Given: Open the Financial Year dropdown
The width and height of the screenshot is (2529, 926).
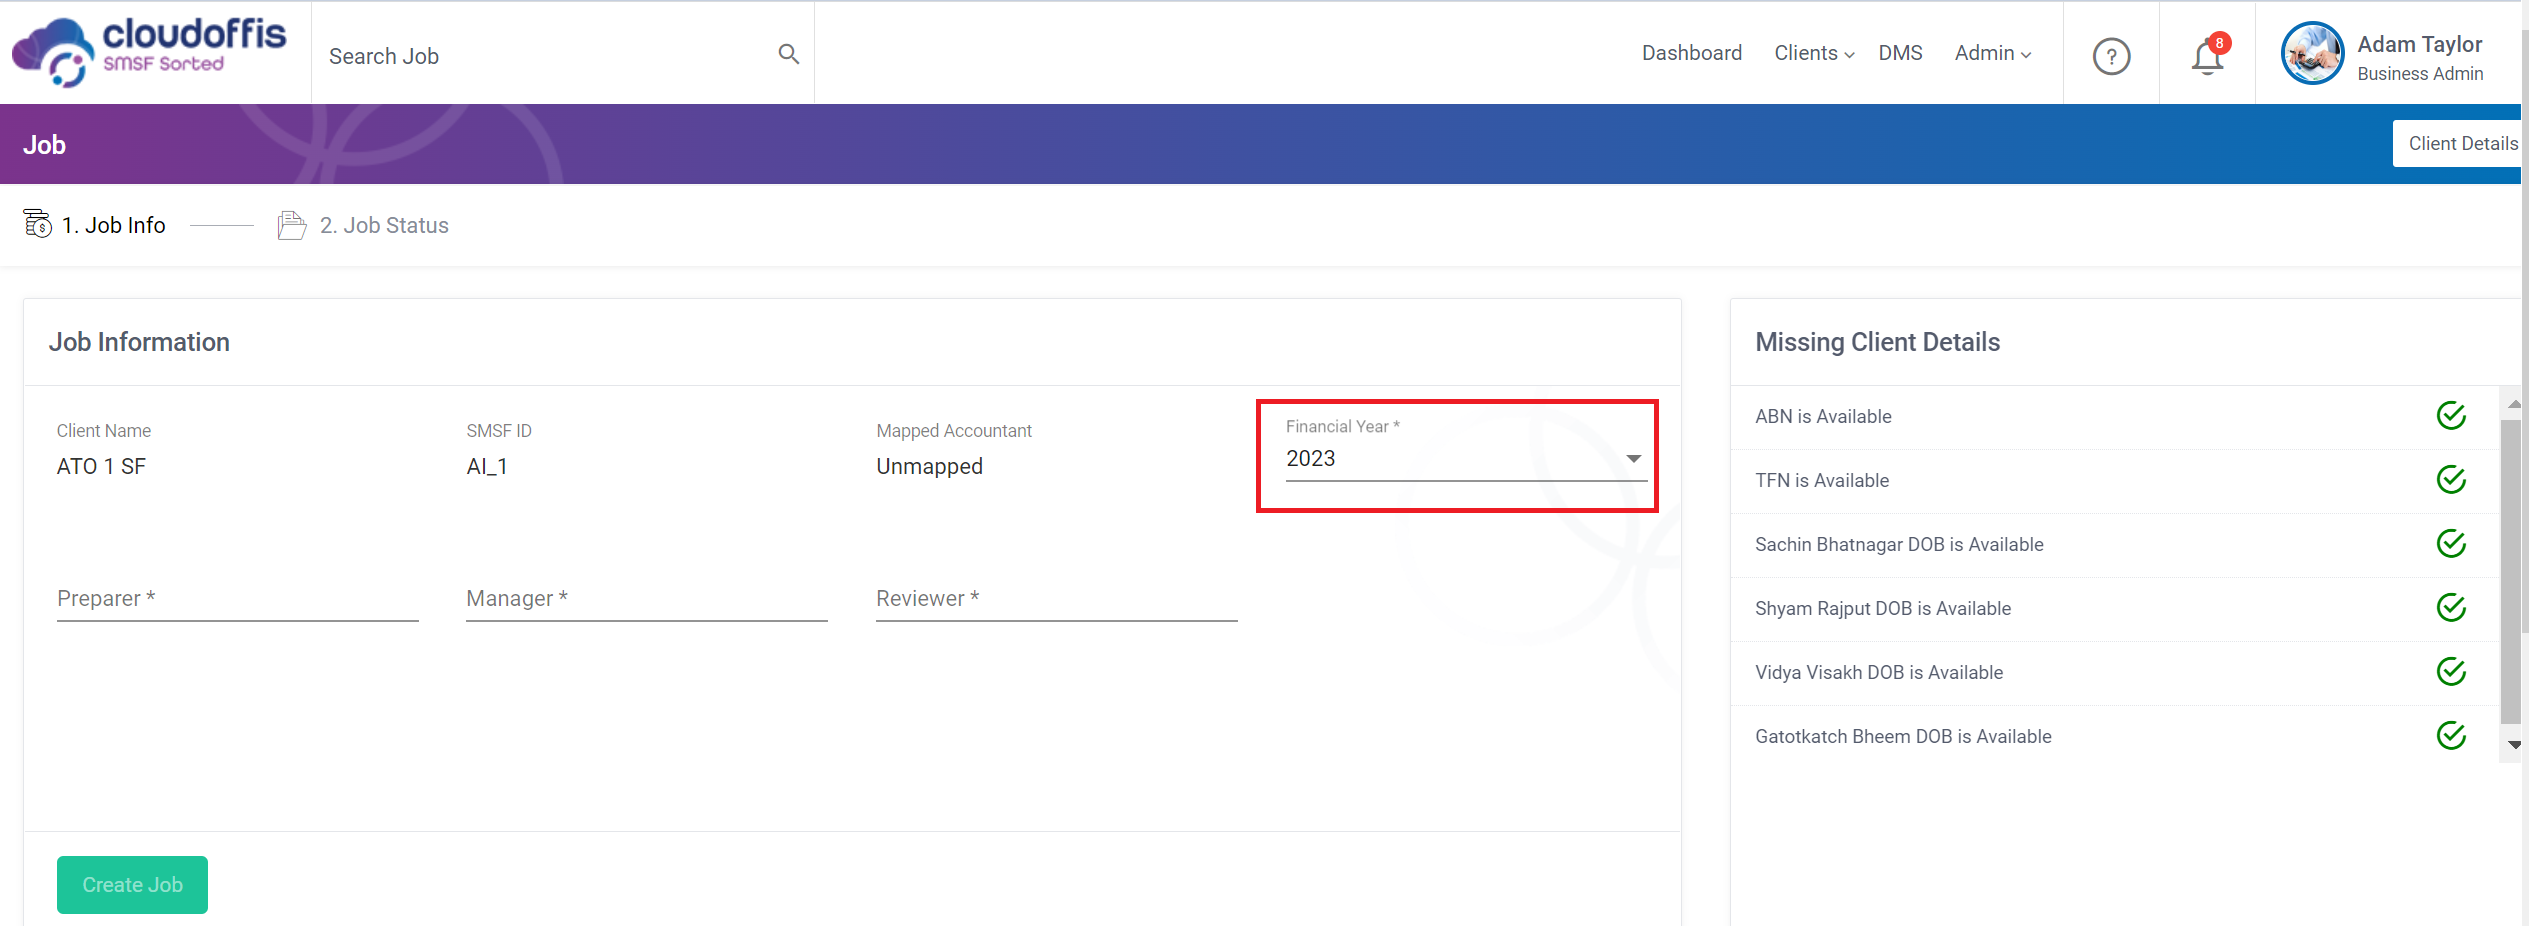Looking at the screenshot, I should point(1466,458).
